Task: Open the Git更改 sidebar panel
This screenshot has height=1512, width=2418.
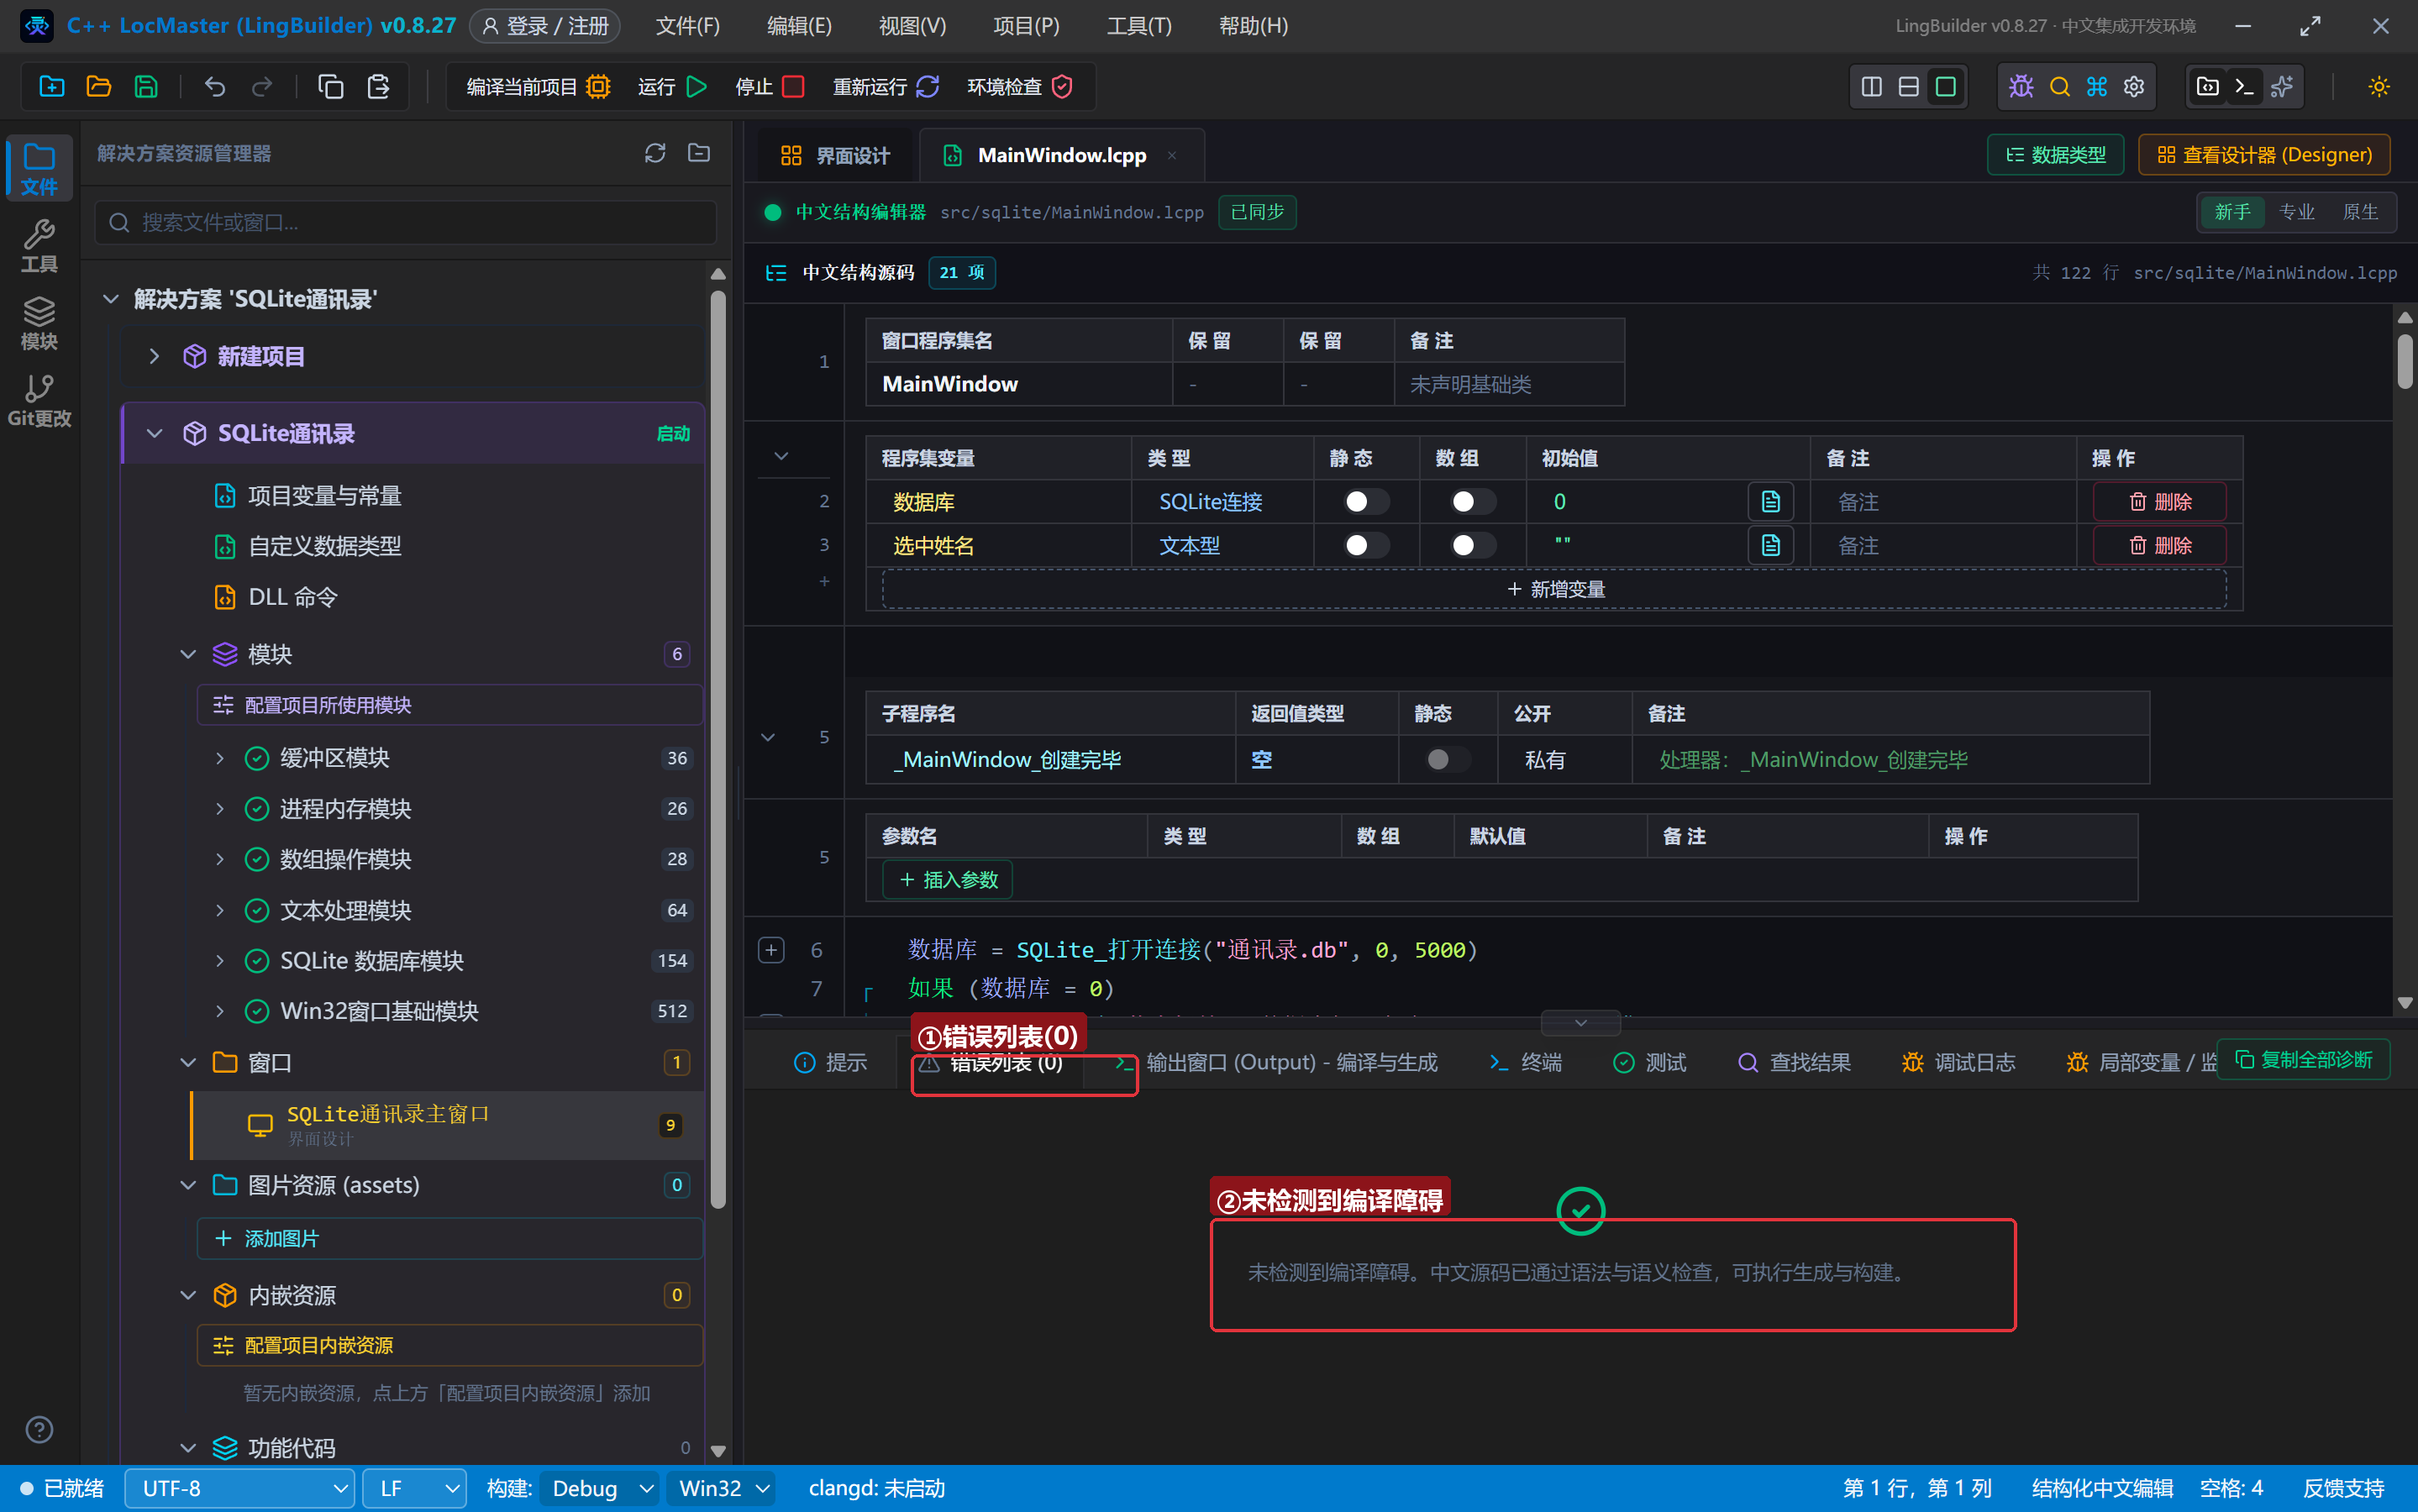Action: pos(39,401)
